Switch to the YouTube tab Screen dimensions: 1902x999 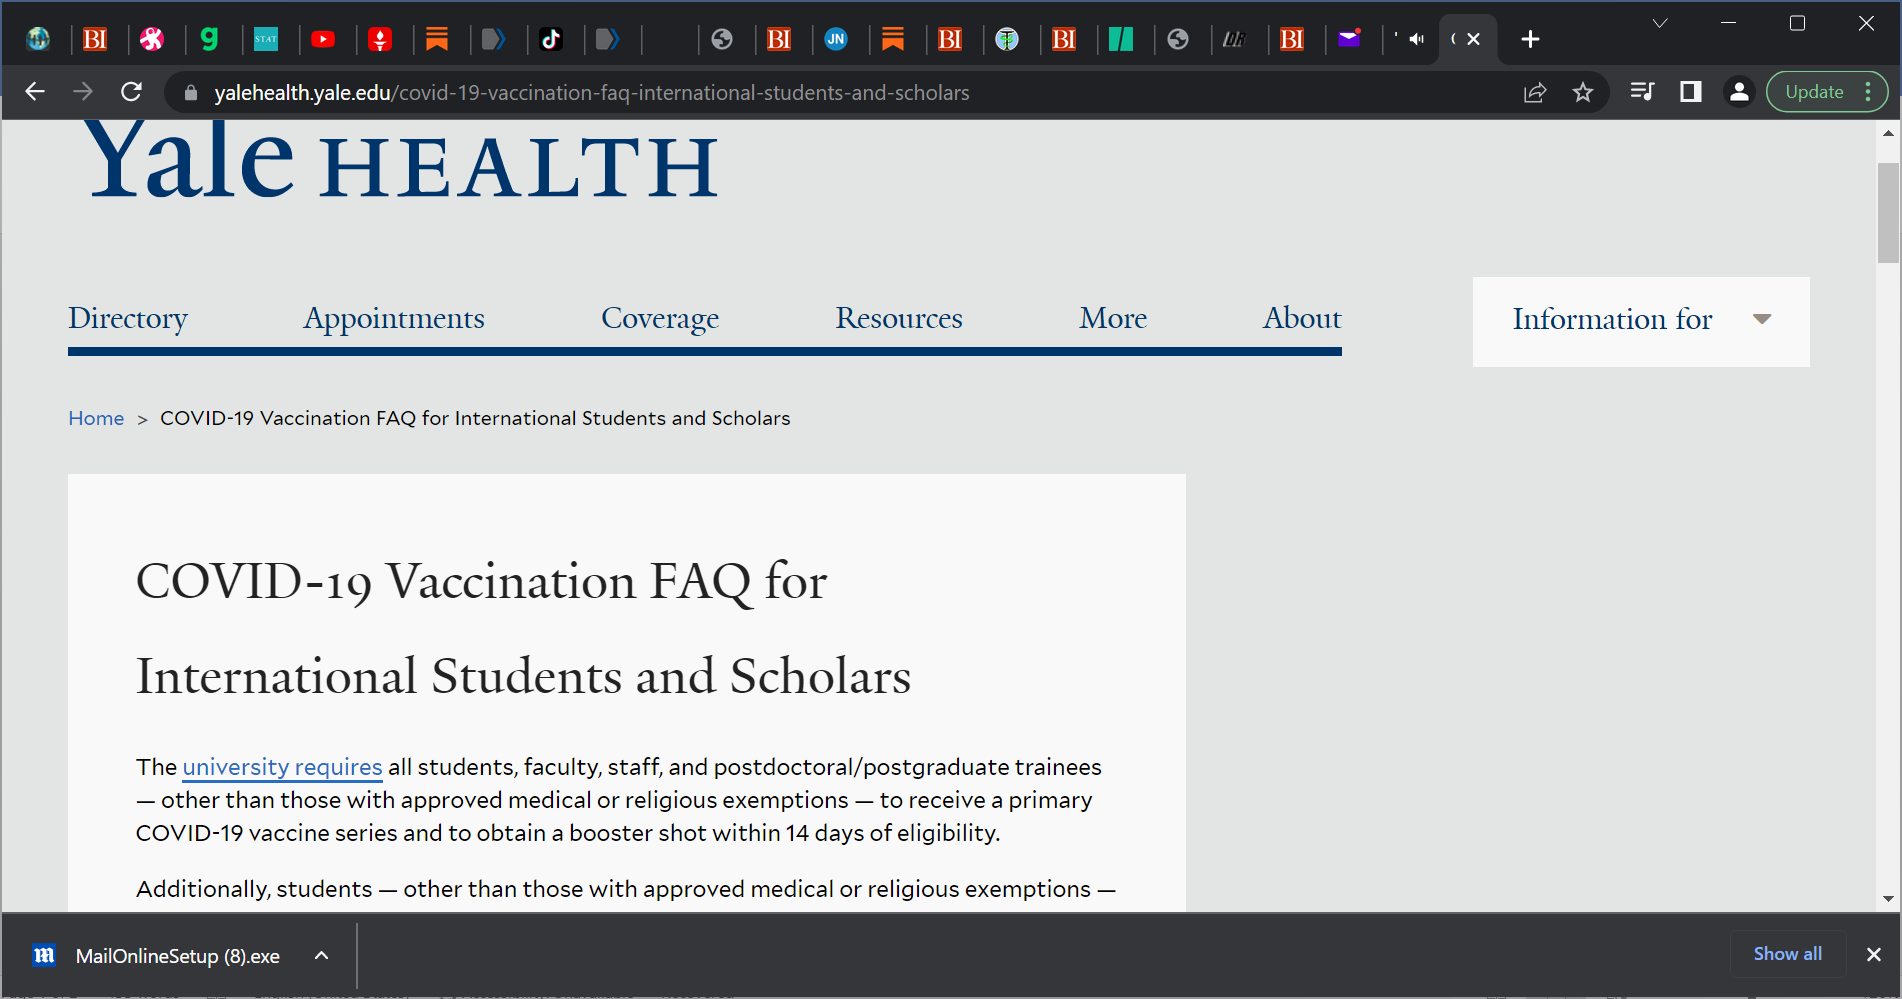[x=323, y=39]
